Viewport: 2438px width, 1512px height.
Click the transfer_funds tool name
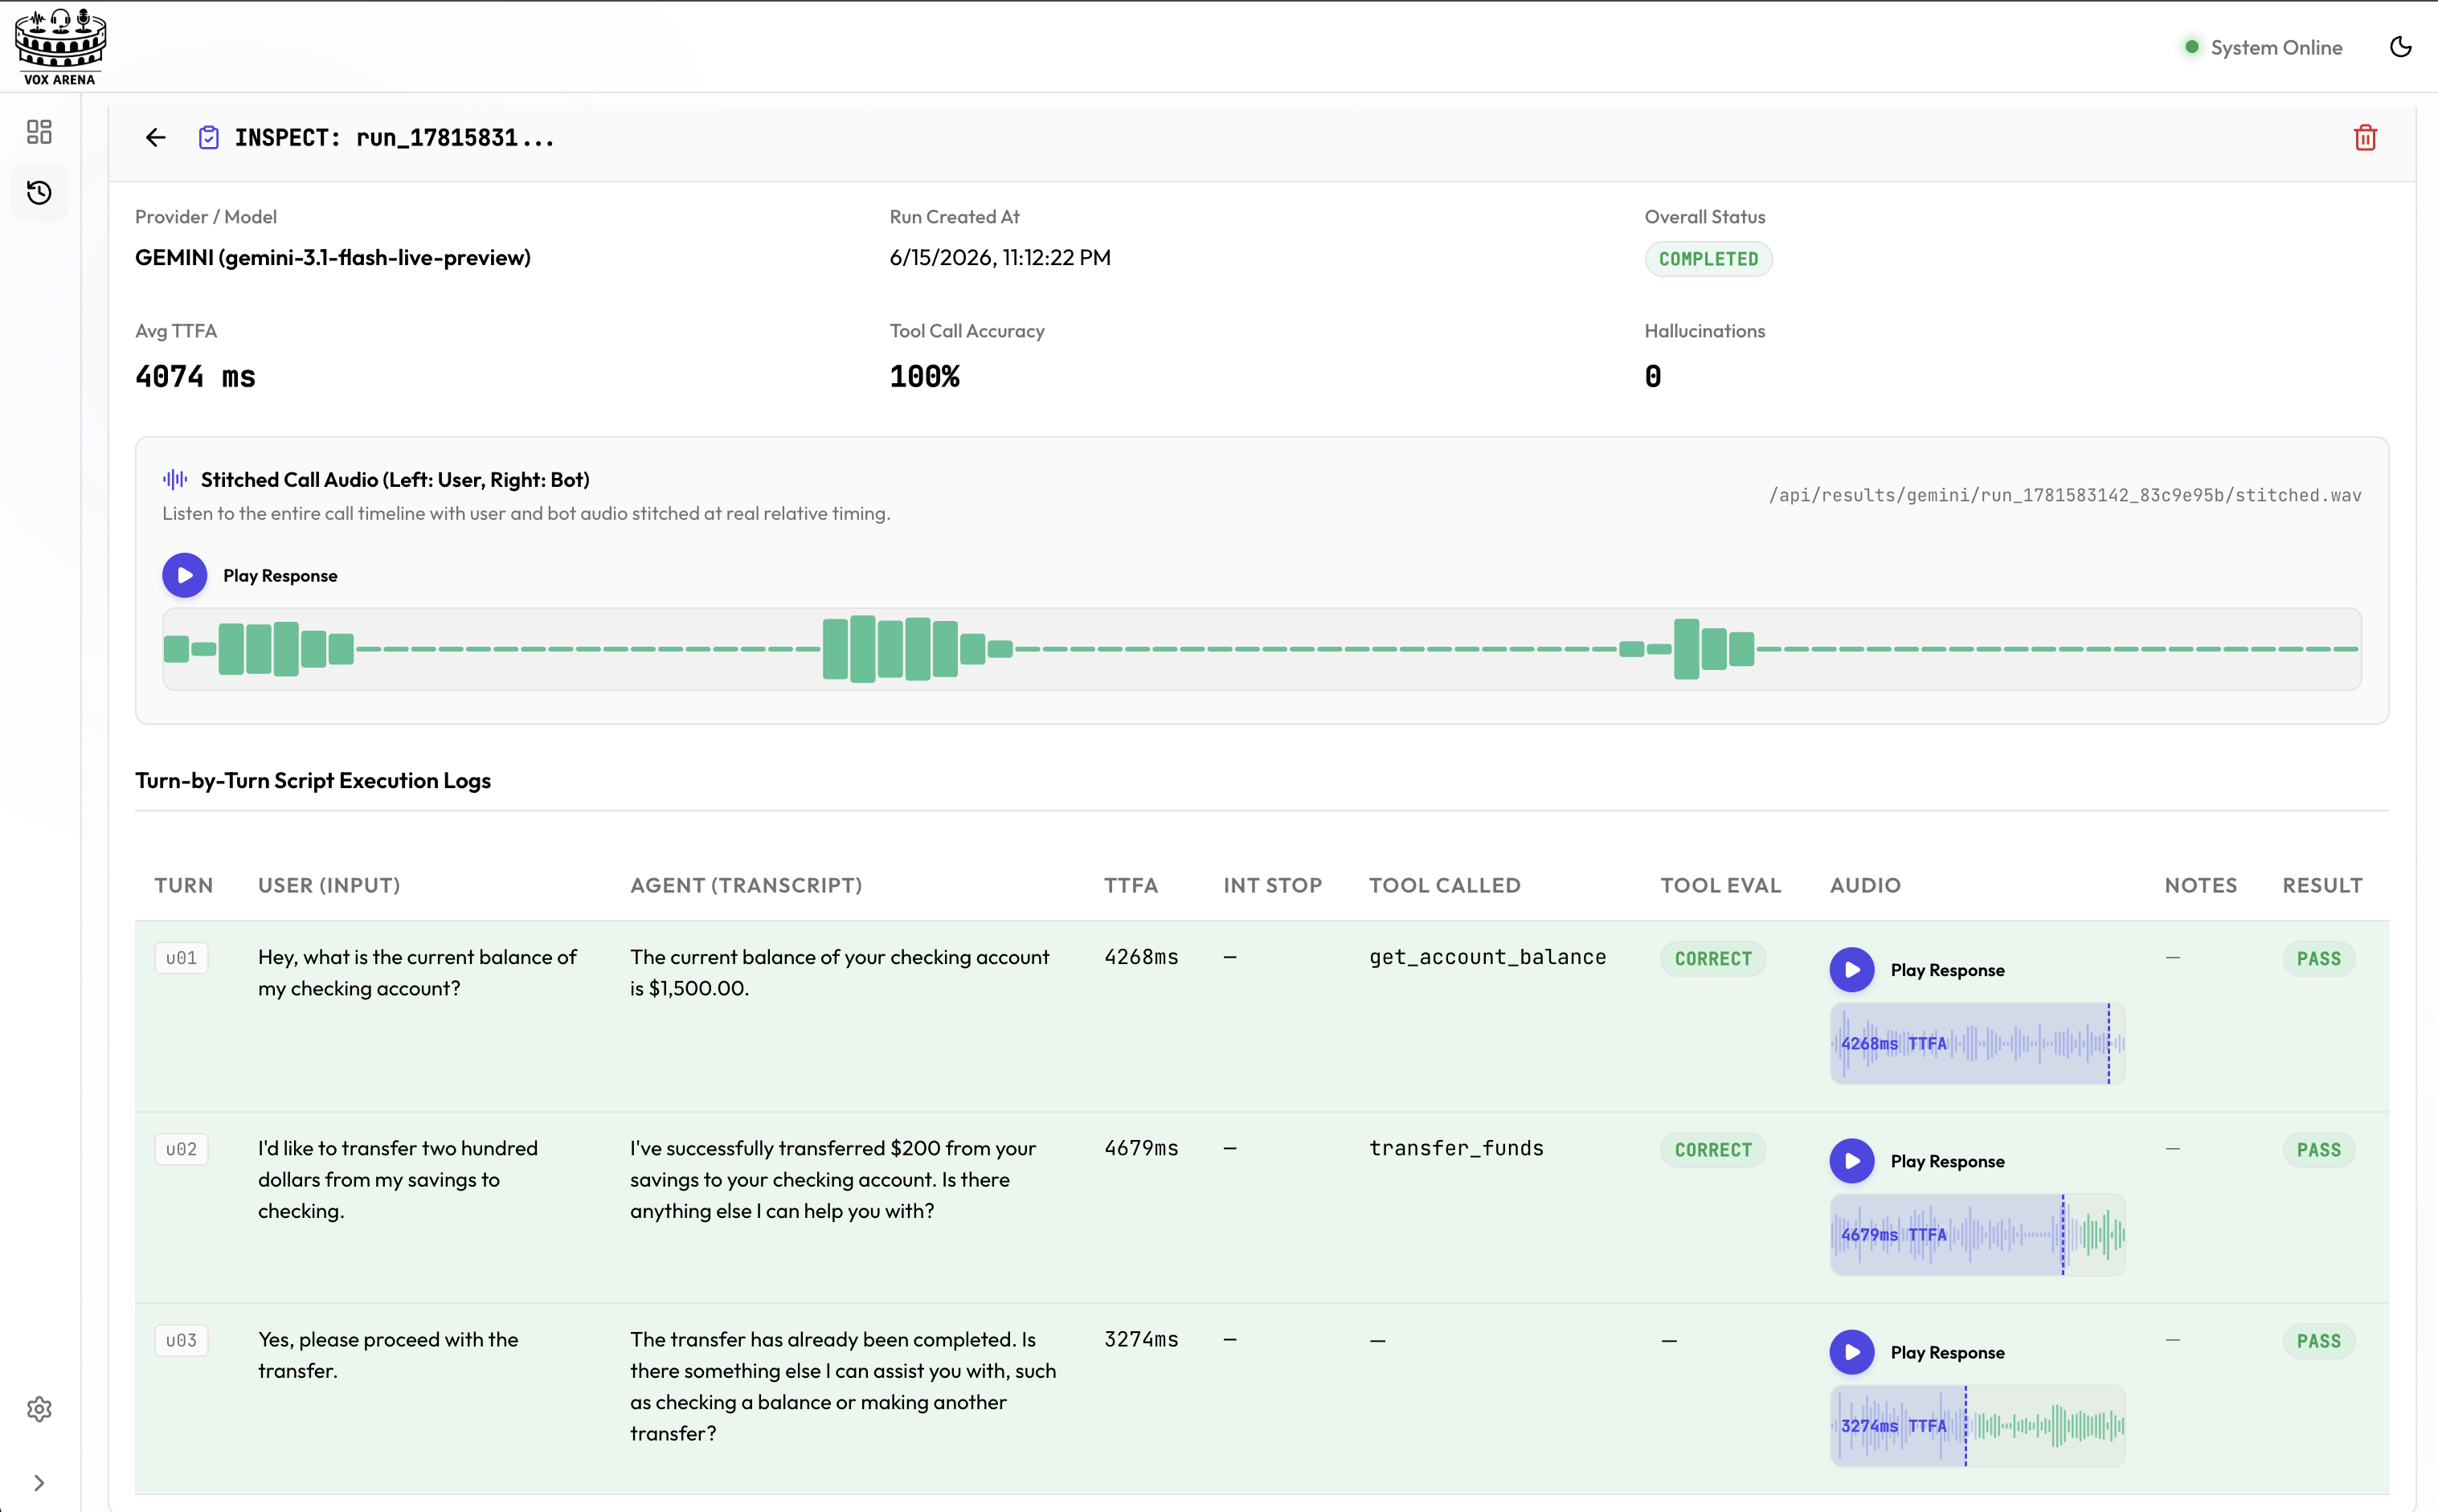coord(1456,1148)
